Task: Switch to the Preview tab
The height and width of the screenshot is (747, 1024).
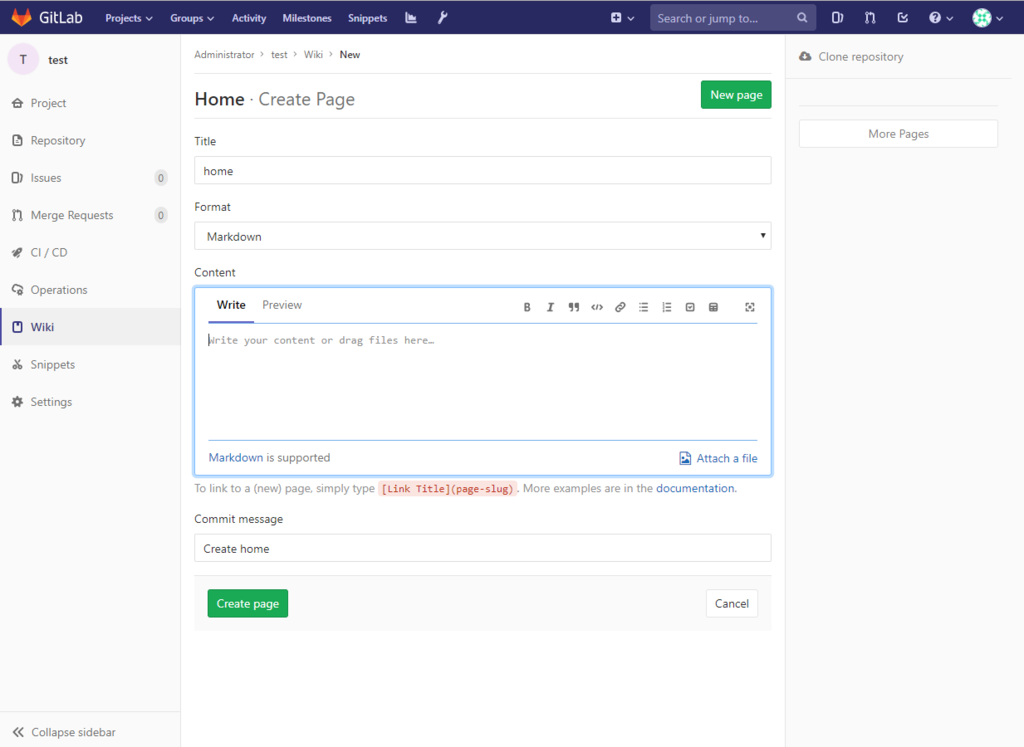Action: (x=282, y=305)
